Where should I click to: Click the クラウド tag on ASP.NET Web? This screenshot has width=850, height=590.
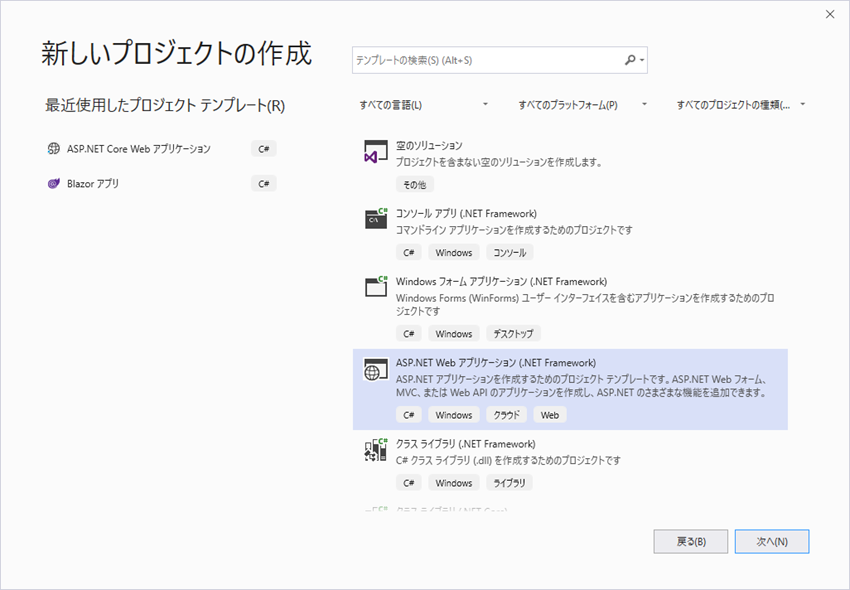coord(506,415)
